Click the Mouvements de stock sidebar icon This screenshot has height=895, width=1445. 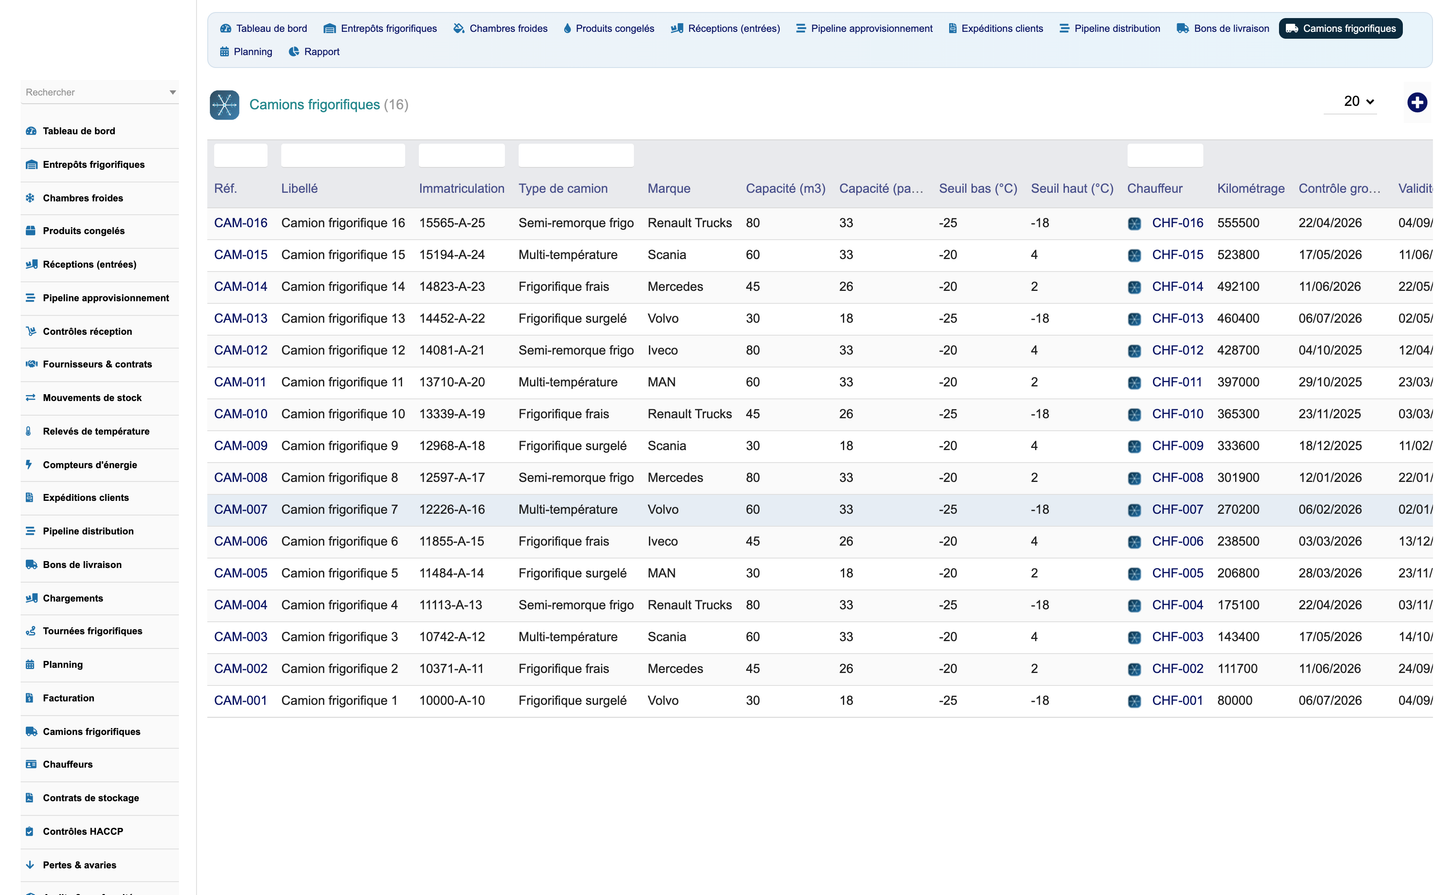[30, 398]
